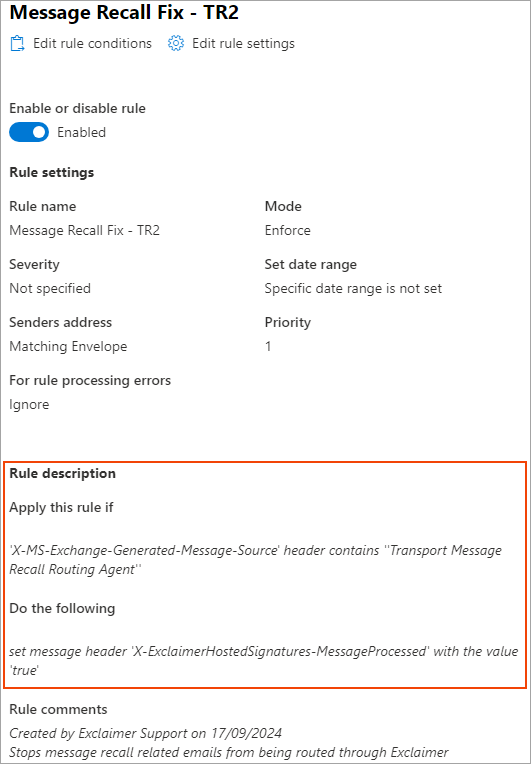Toggle the Enabled rule switch off
This screenshot has height=764, width=531.
coord(29,132)
